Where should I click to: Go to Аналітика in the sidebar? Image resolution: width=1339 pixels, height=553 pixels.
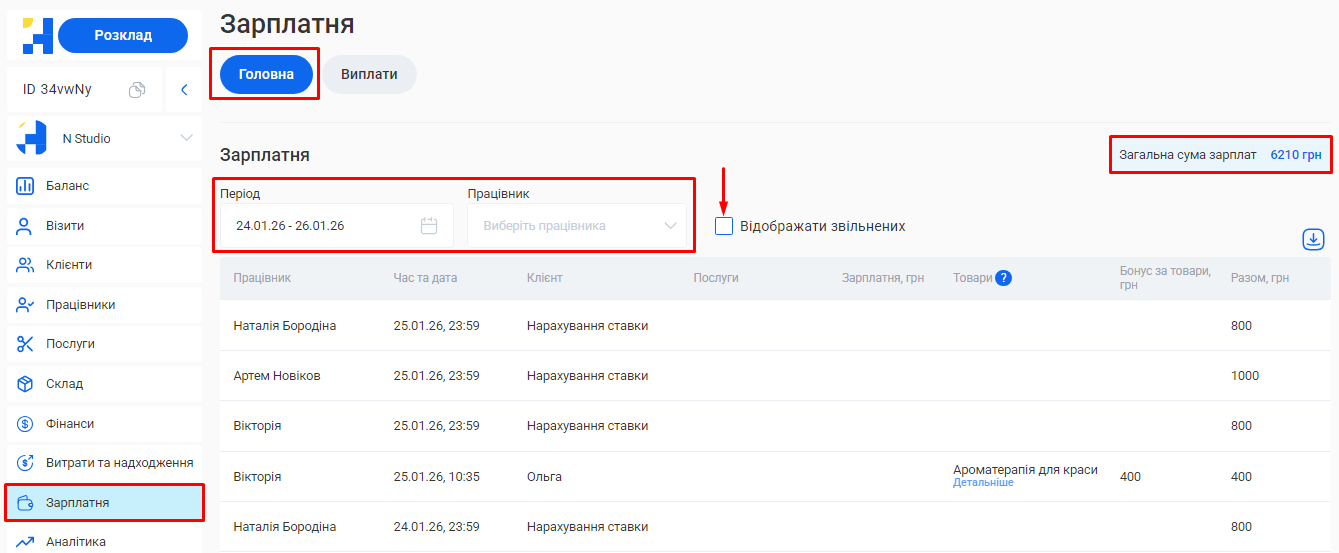76,542
